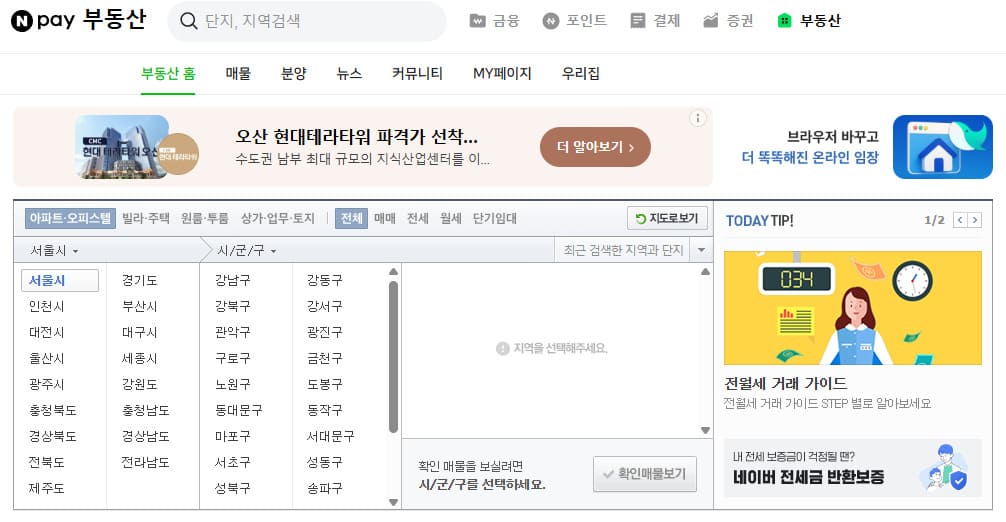Open the 매물 tab

coord(238,73)
